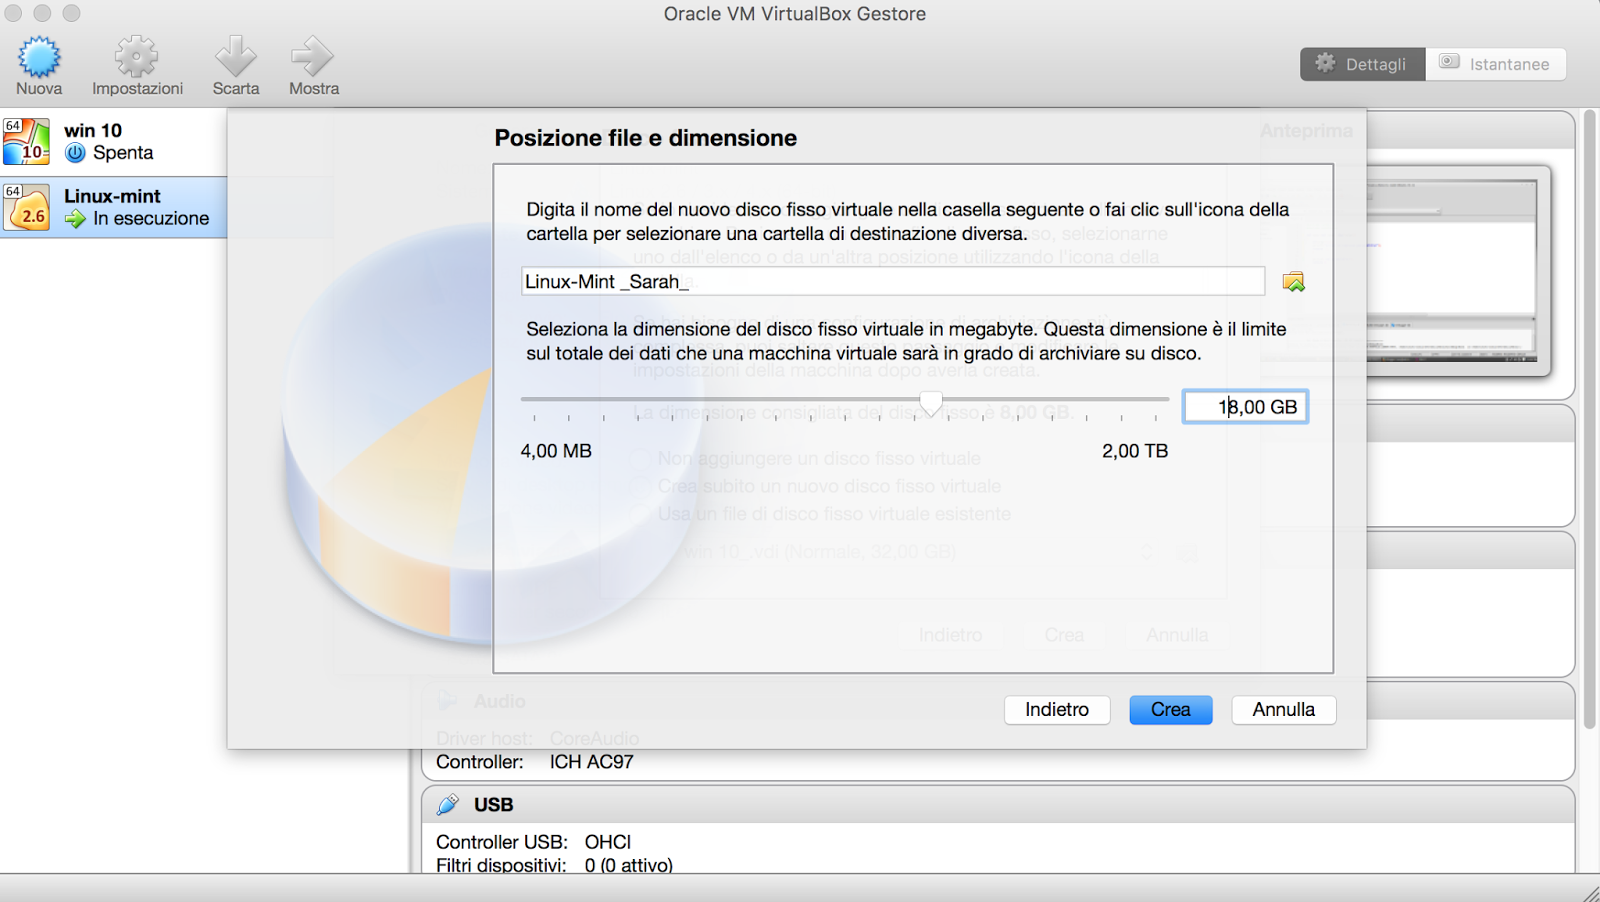Open Impostazioni gear icon

(136, 57)
